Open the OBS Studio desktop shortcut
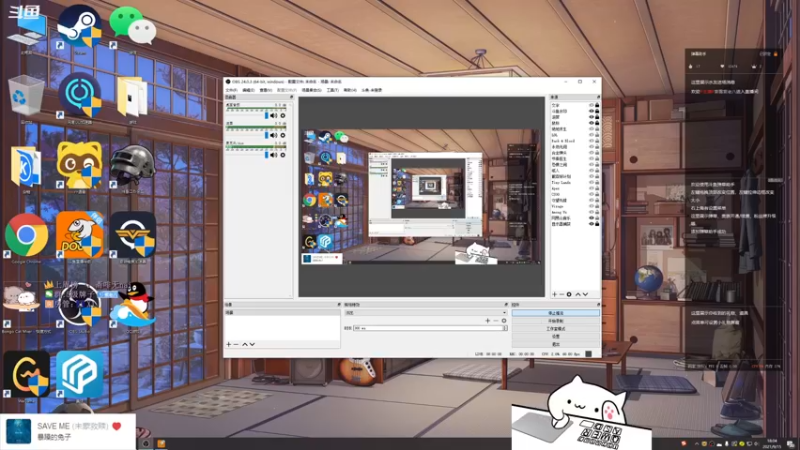The image size is (800, 450). coord(79,307)
